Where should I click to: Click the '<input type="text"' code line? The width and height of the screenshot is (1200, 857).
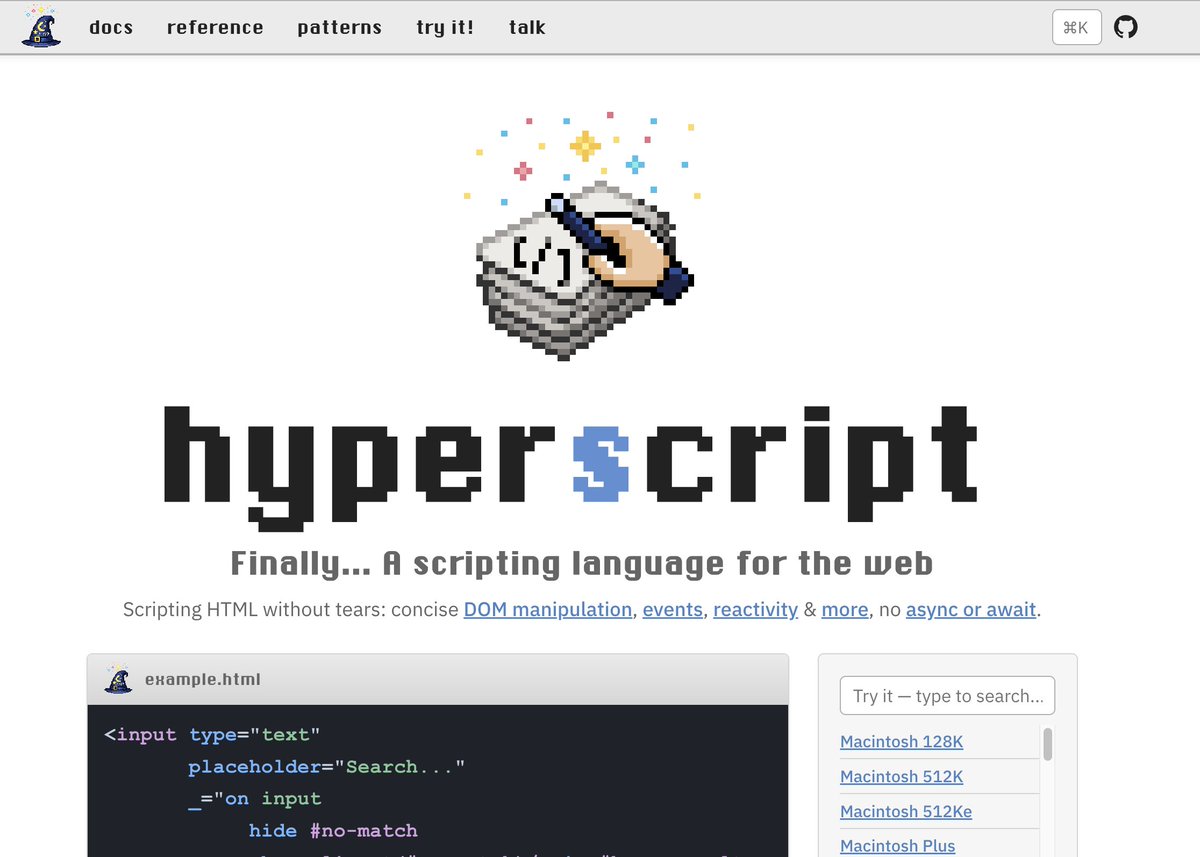point(212,735)
